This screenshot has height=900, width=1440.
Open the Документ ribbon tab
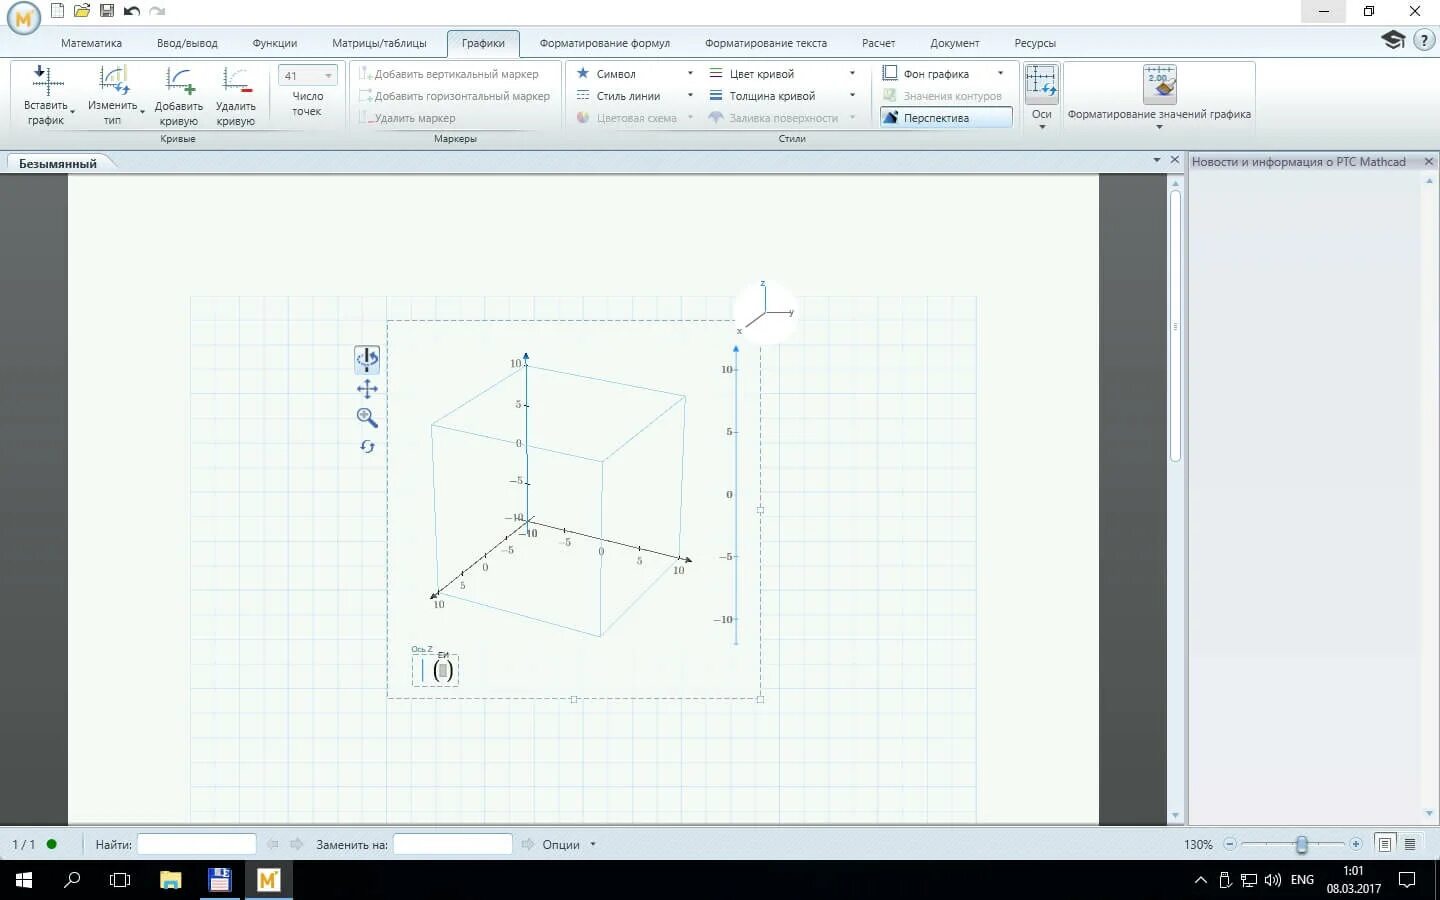[x=955, y=43]
